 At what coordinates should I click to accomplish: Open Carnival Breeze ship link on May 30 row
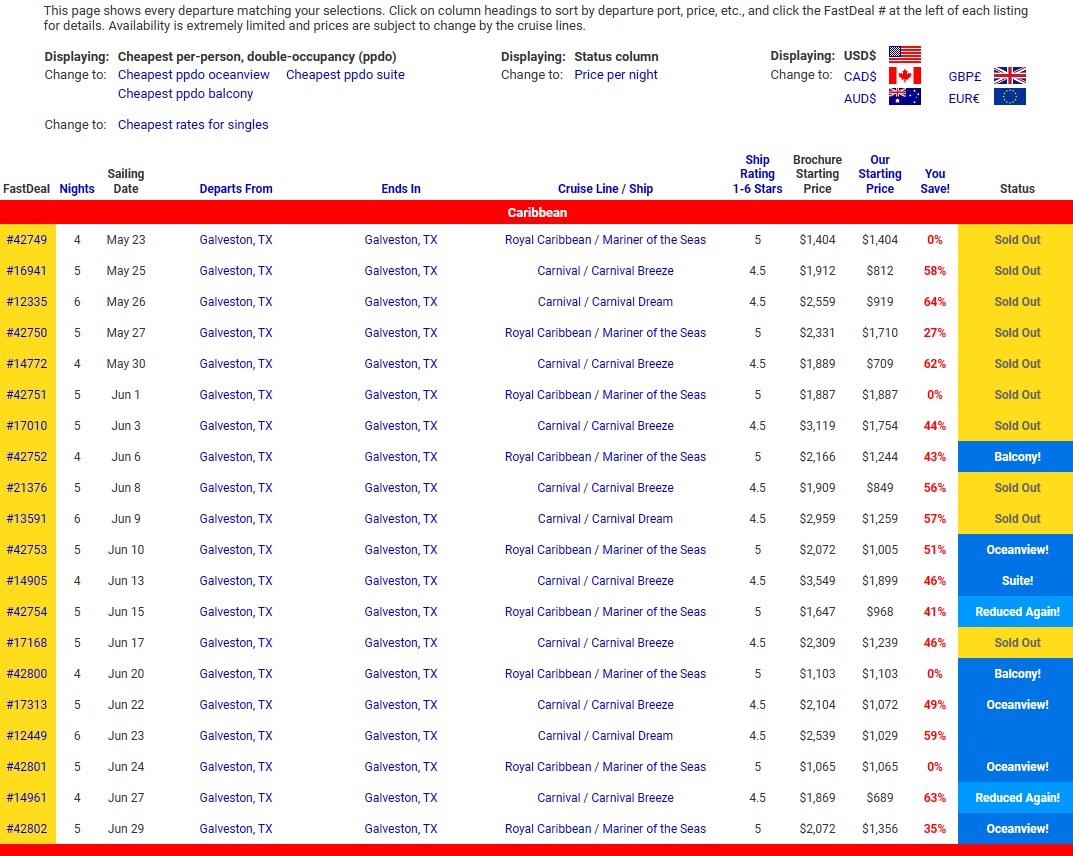coord(632,364)
